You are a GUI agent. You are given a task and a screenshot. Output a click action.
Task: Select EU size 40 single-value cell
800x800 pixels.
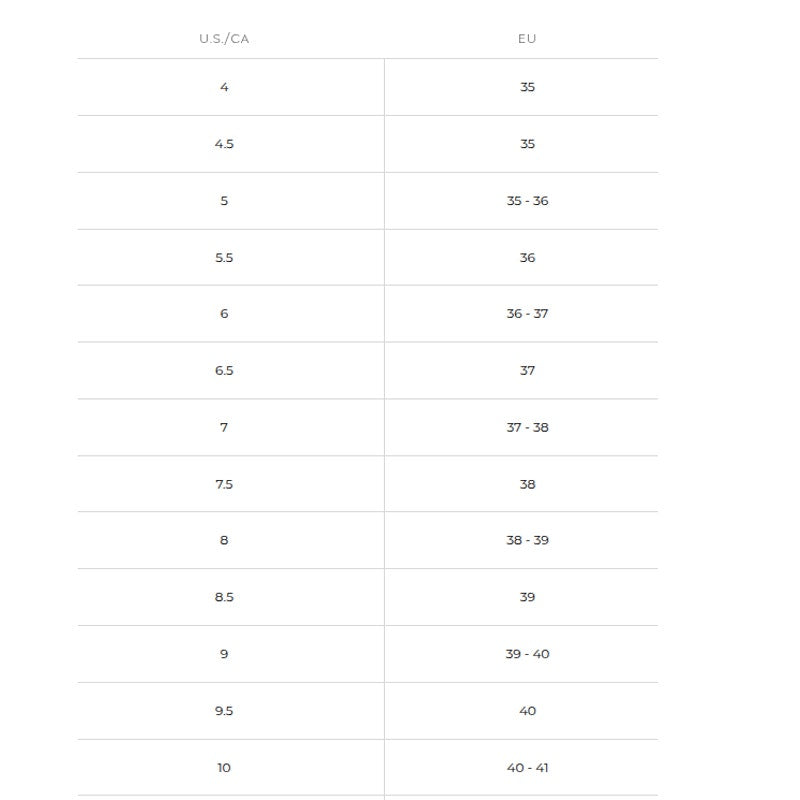pyautogui.click(x=527, y=712)
